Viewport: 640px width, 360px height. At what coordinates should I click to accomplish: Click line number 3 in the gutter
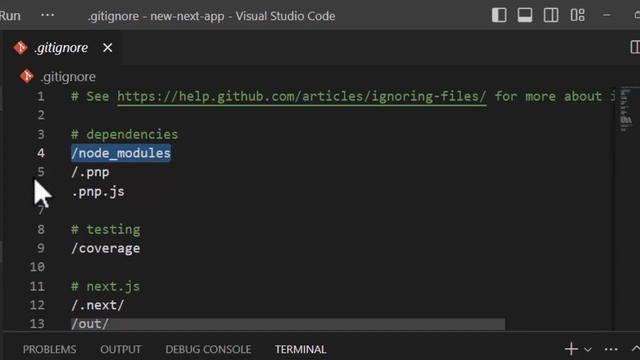[x=41, y=134]
